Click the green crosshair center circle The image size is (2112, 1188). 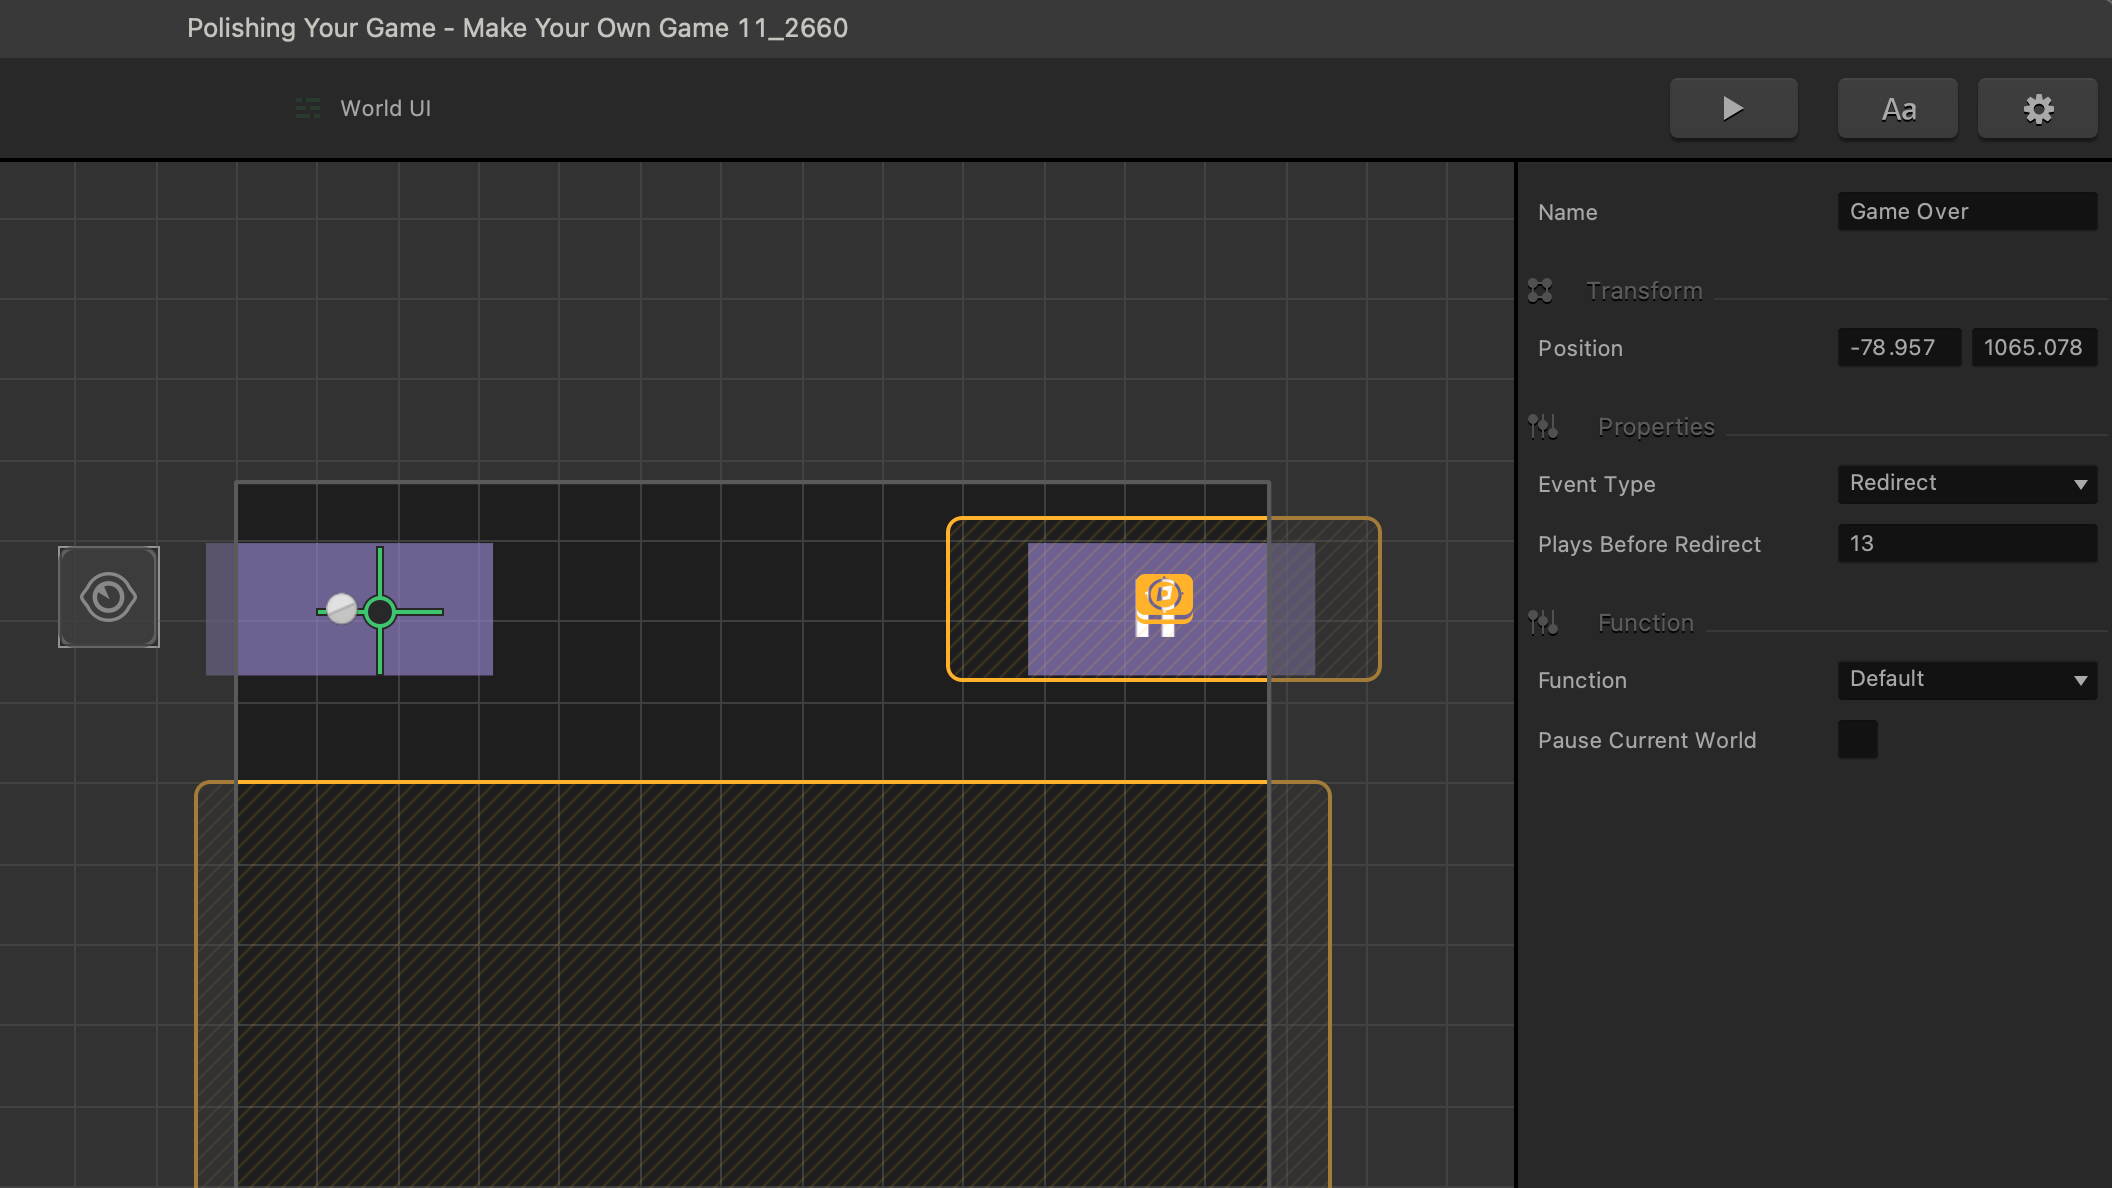tap(380, 611)
